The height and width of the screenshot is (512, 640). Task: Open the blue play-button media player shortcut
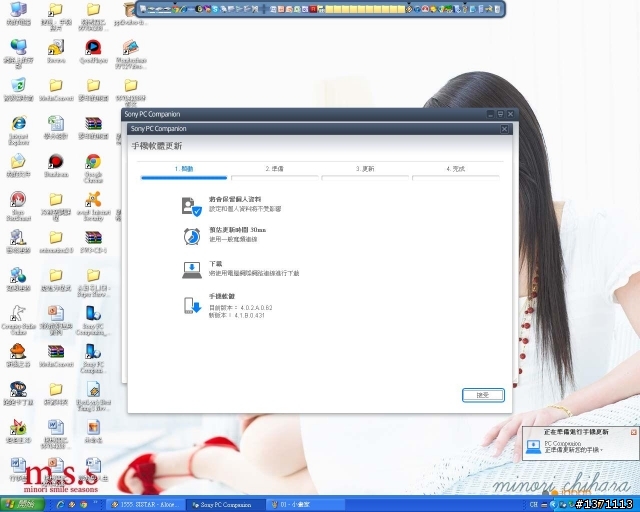[x=93, y=51]
